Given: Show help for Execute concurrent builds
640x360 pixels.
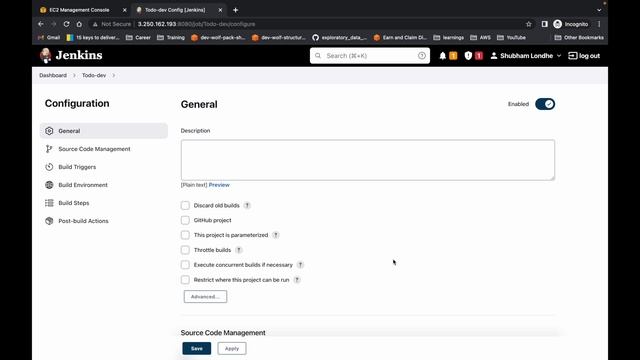Looking at the screenshot, I should (300, 265).
